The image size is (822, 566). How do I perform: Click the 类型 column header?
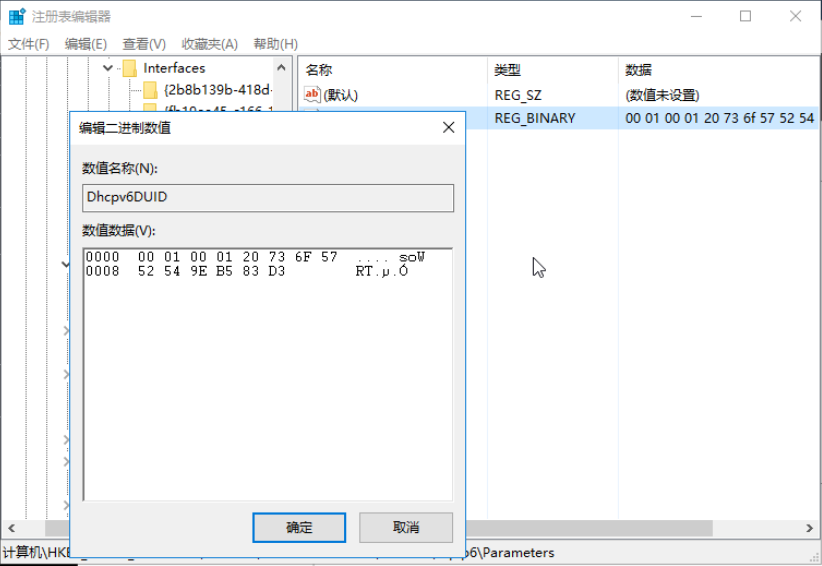click(x=507, y=70)
